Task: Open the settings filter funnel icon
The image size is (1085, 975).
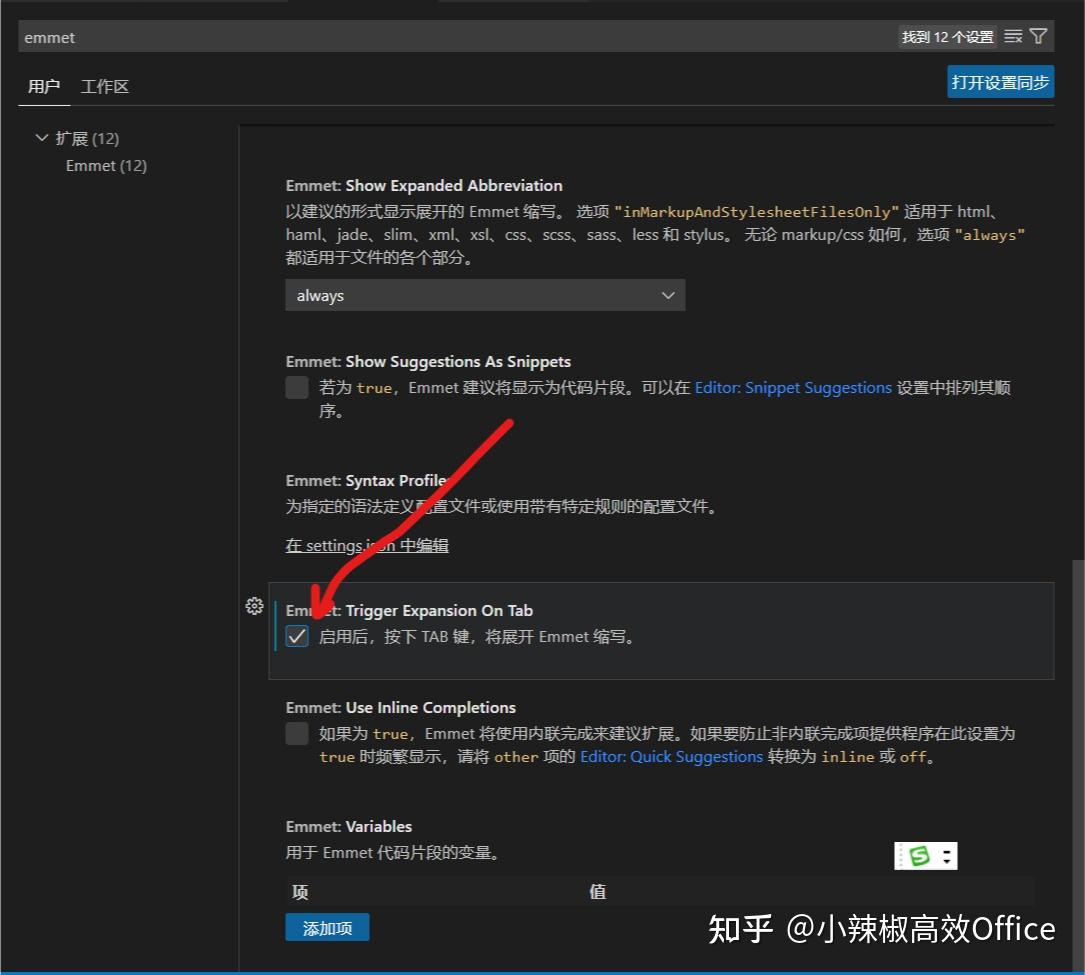Action: point(1038,36)
